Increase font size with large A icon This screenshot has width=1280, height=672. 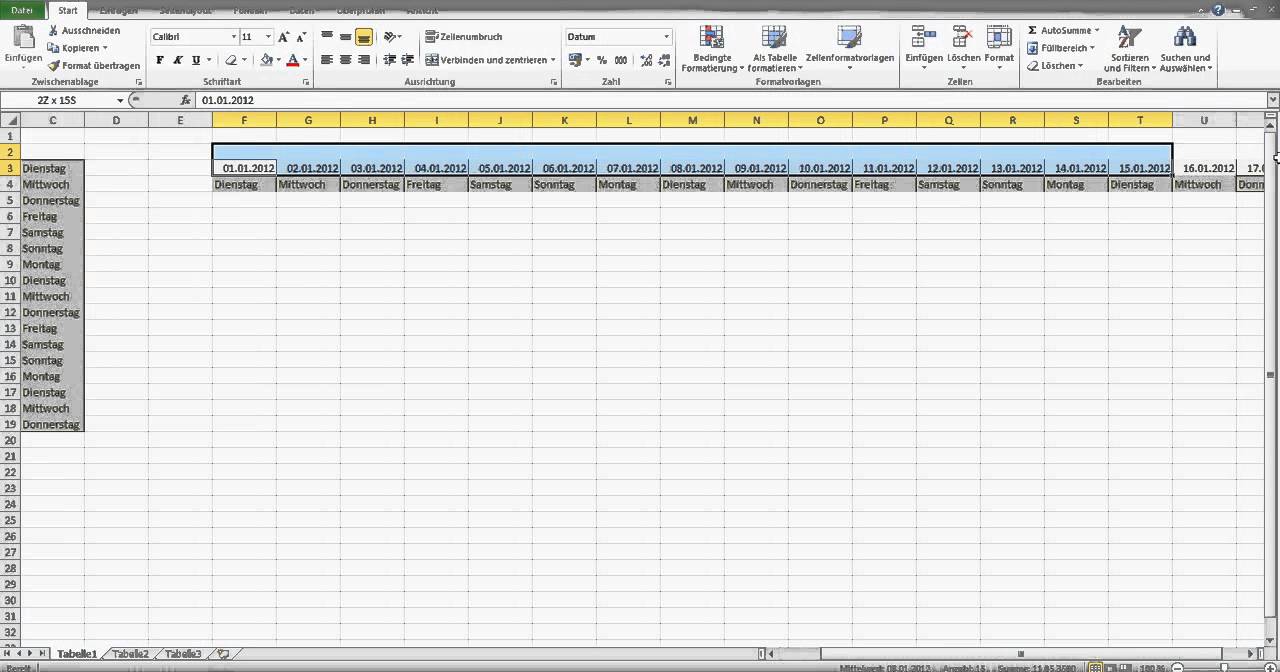click(284, 36)
